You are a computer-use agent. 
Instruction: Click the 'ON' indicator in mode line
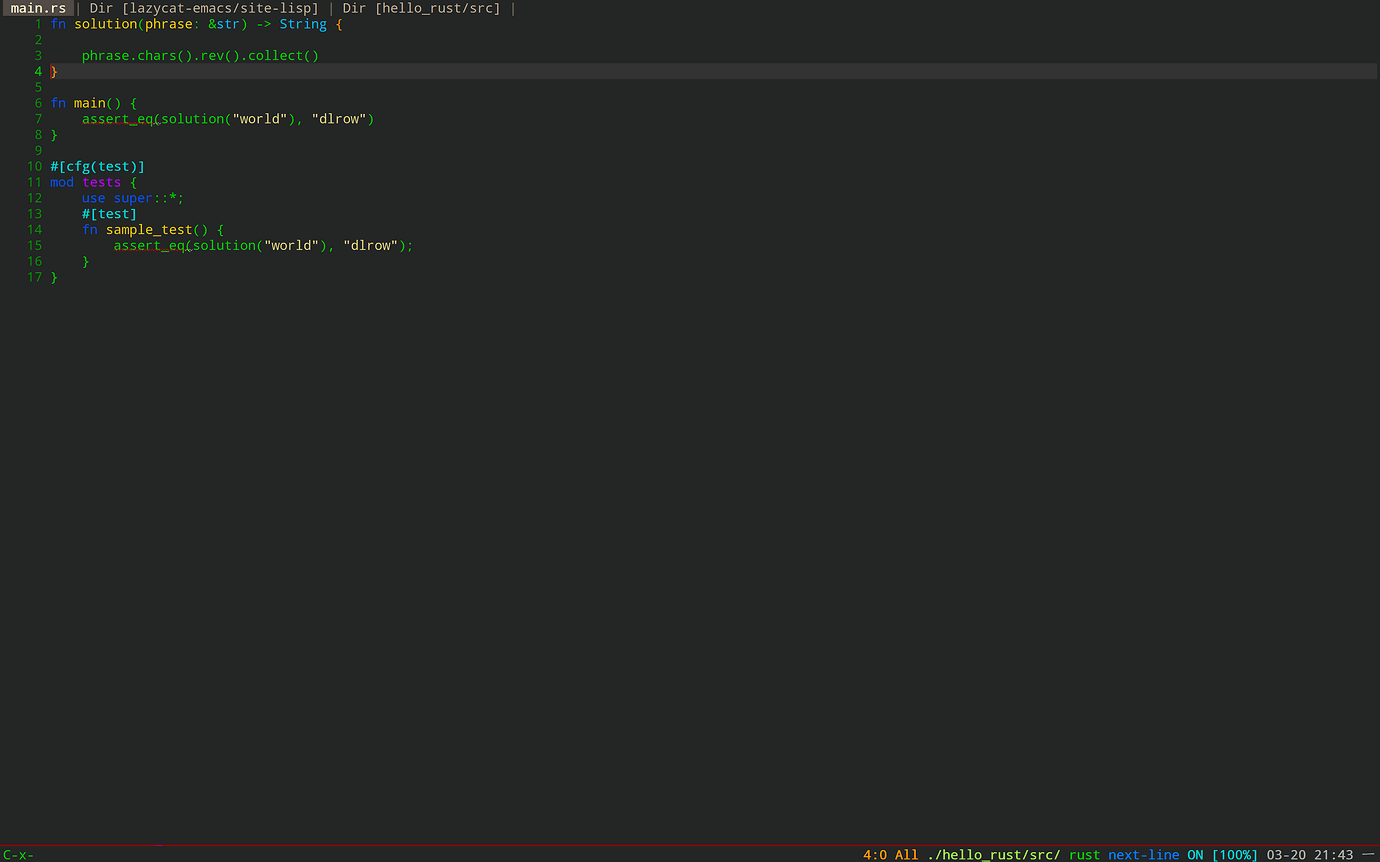click(1195, 855)
